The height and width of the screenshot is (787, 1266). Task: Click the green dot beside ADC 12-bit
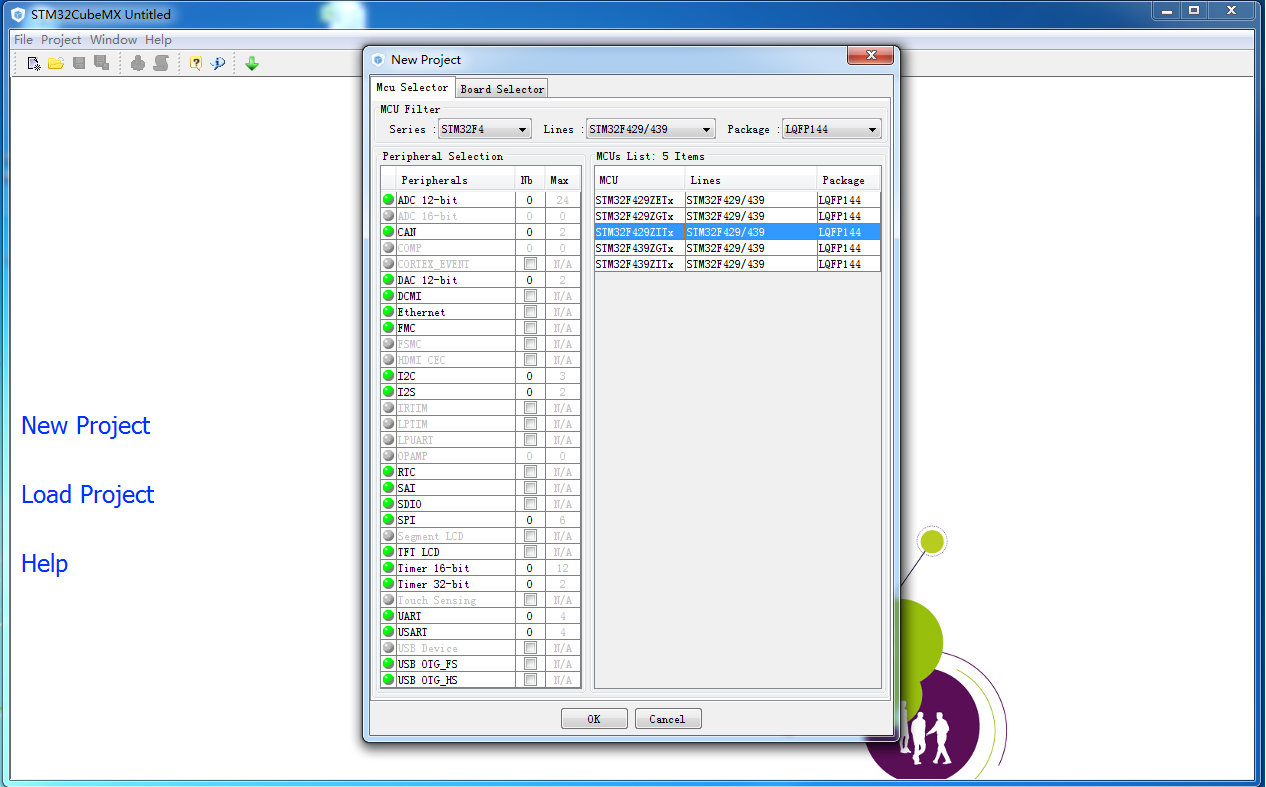coord(388,200)
